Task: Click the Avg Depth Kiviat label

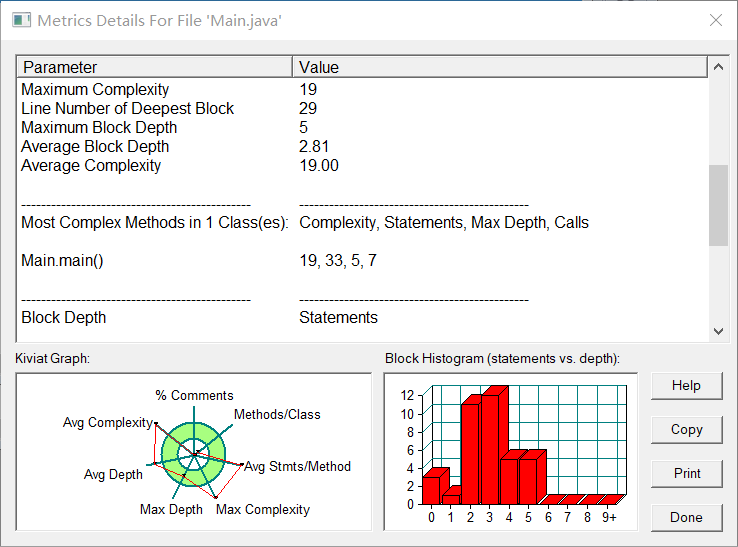Action: (x=113, y=474)
